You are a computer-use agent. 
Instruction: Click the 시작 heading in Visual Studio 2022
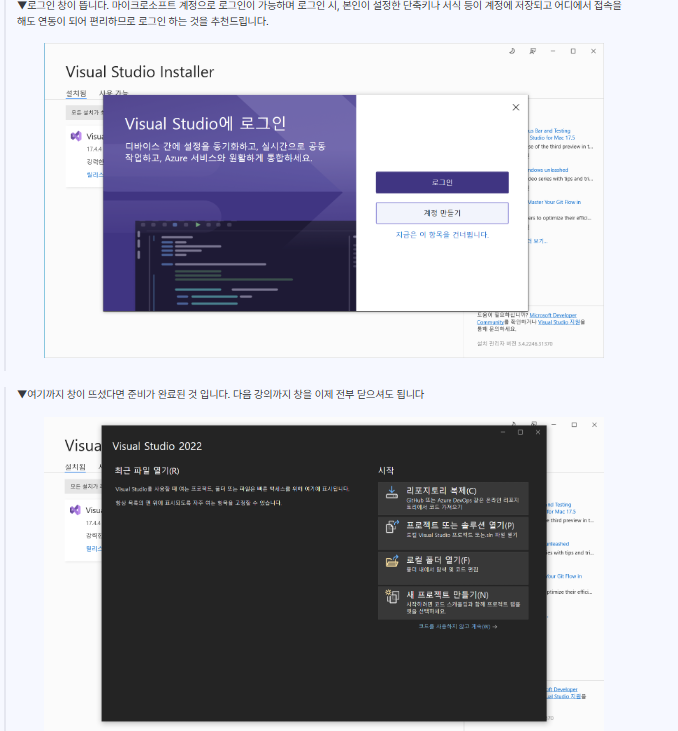point(386,471)
